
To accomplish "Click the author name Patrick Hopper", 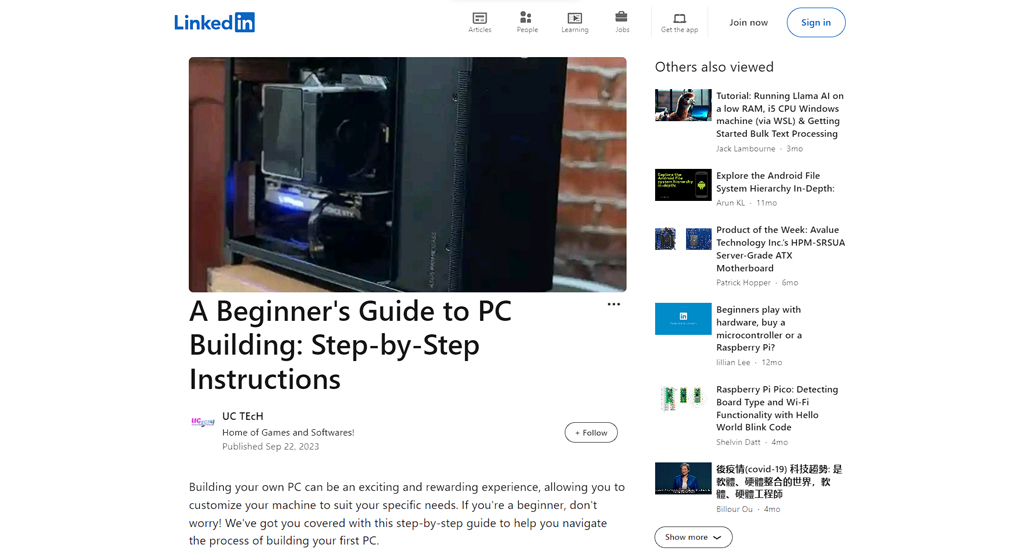I will click(x=743, y=283).
